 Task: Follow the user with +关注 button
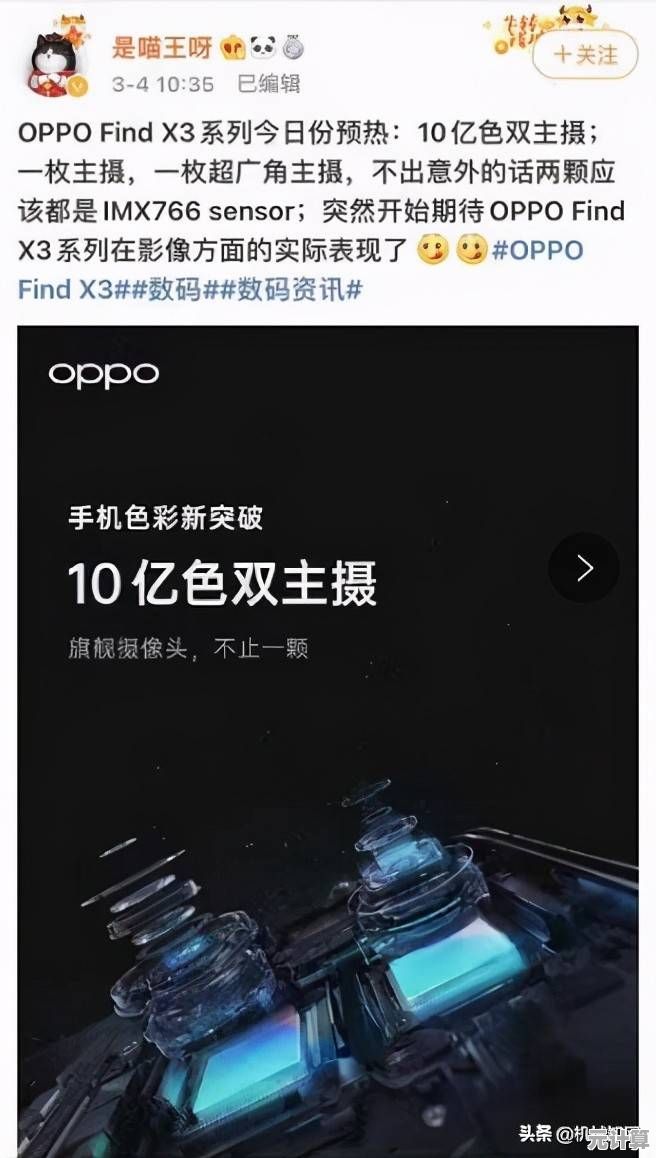[585, 55]
